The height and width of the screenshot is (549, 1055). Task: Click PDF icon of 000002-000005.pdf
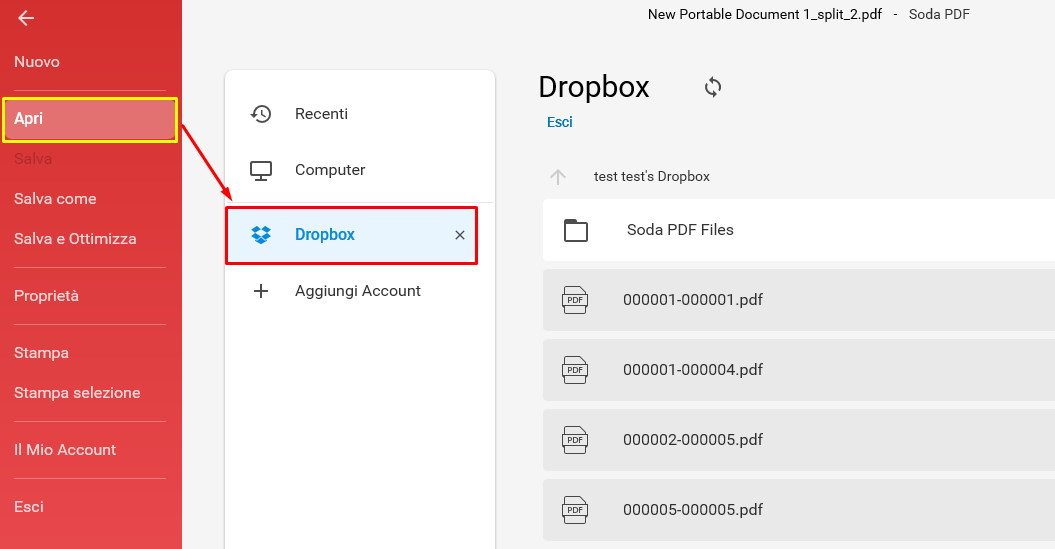coord(575,440)
